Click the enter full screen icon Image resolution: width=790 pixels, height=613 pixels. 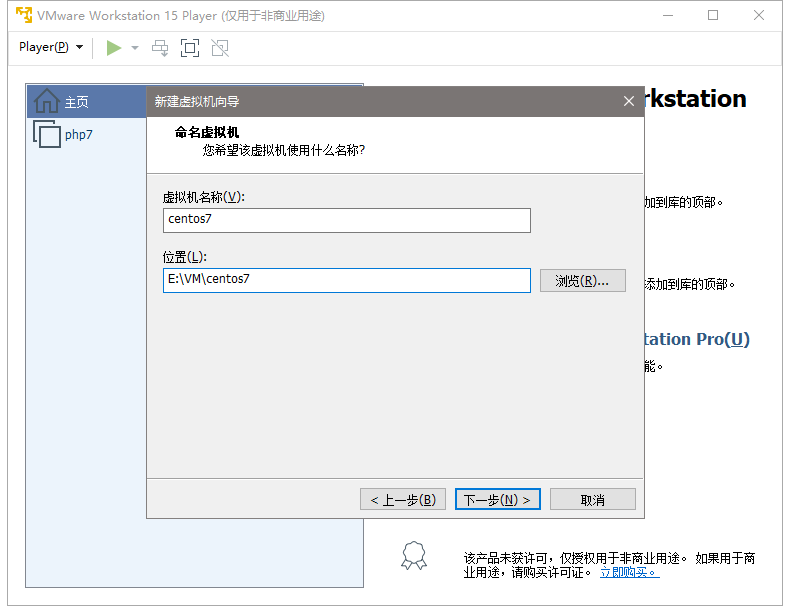point(190,48)
